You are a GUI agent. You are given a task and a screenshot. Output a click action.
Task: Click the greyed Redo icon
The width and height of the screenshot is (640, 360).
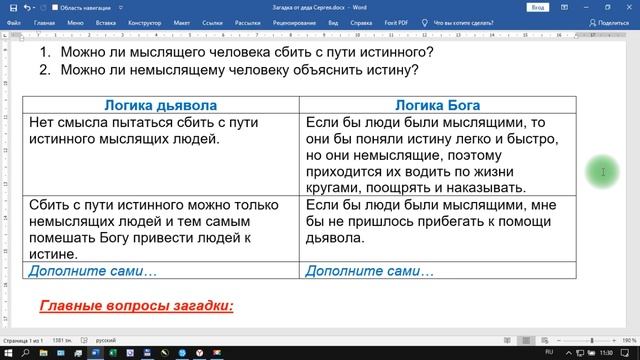click(43, 8)
